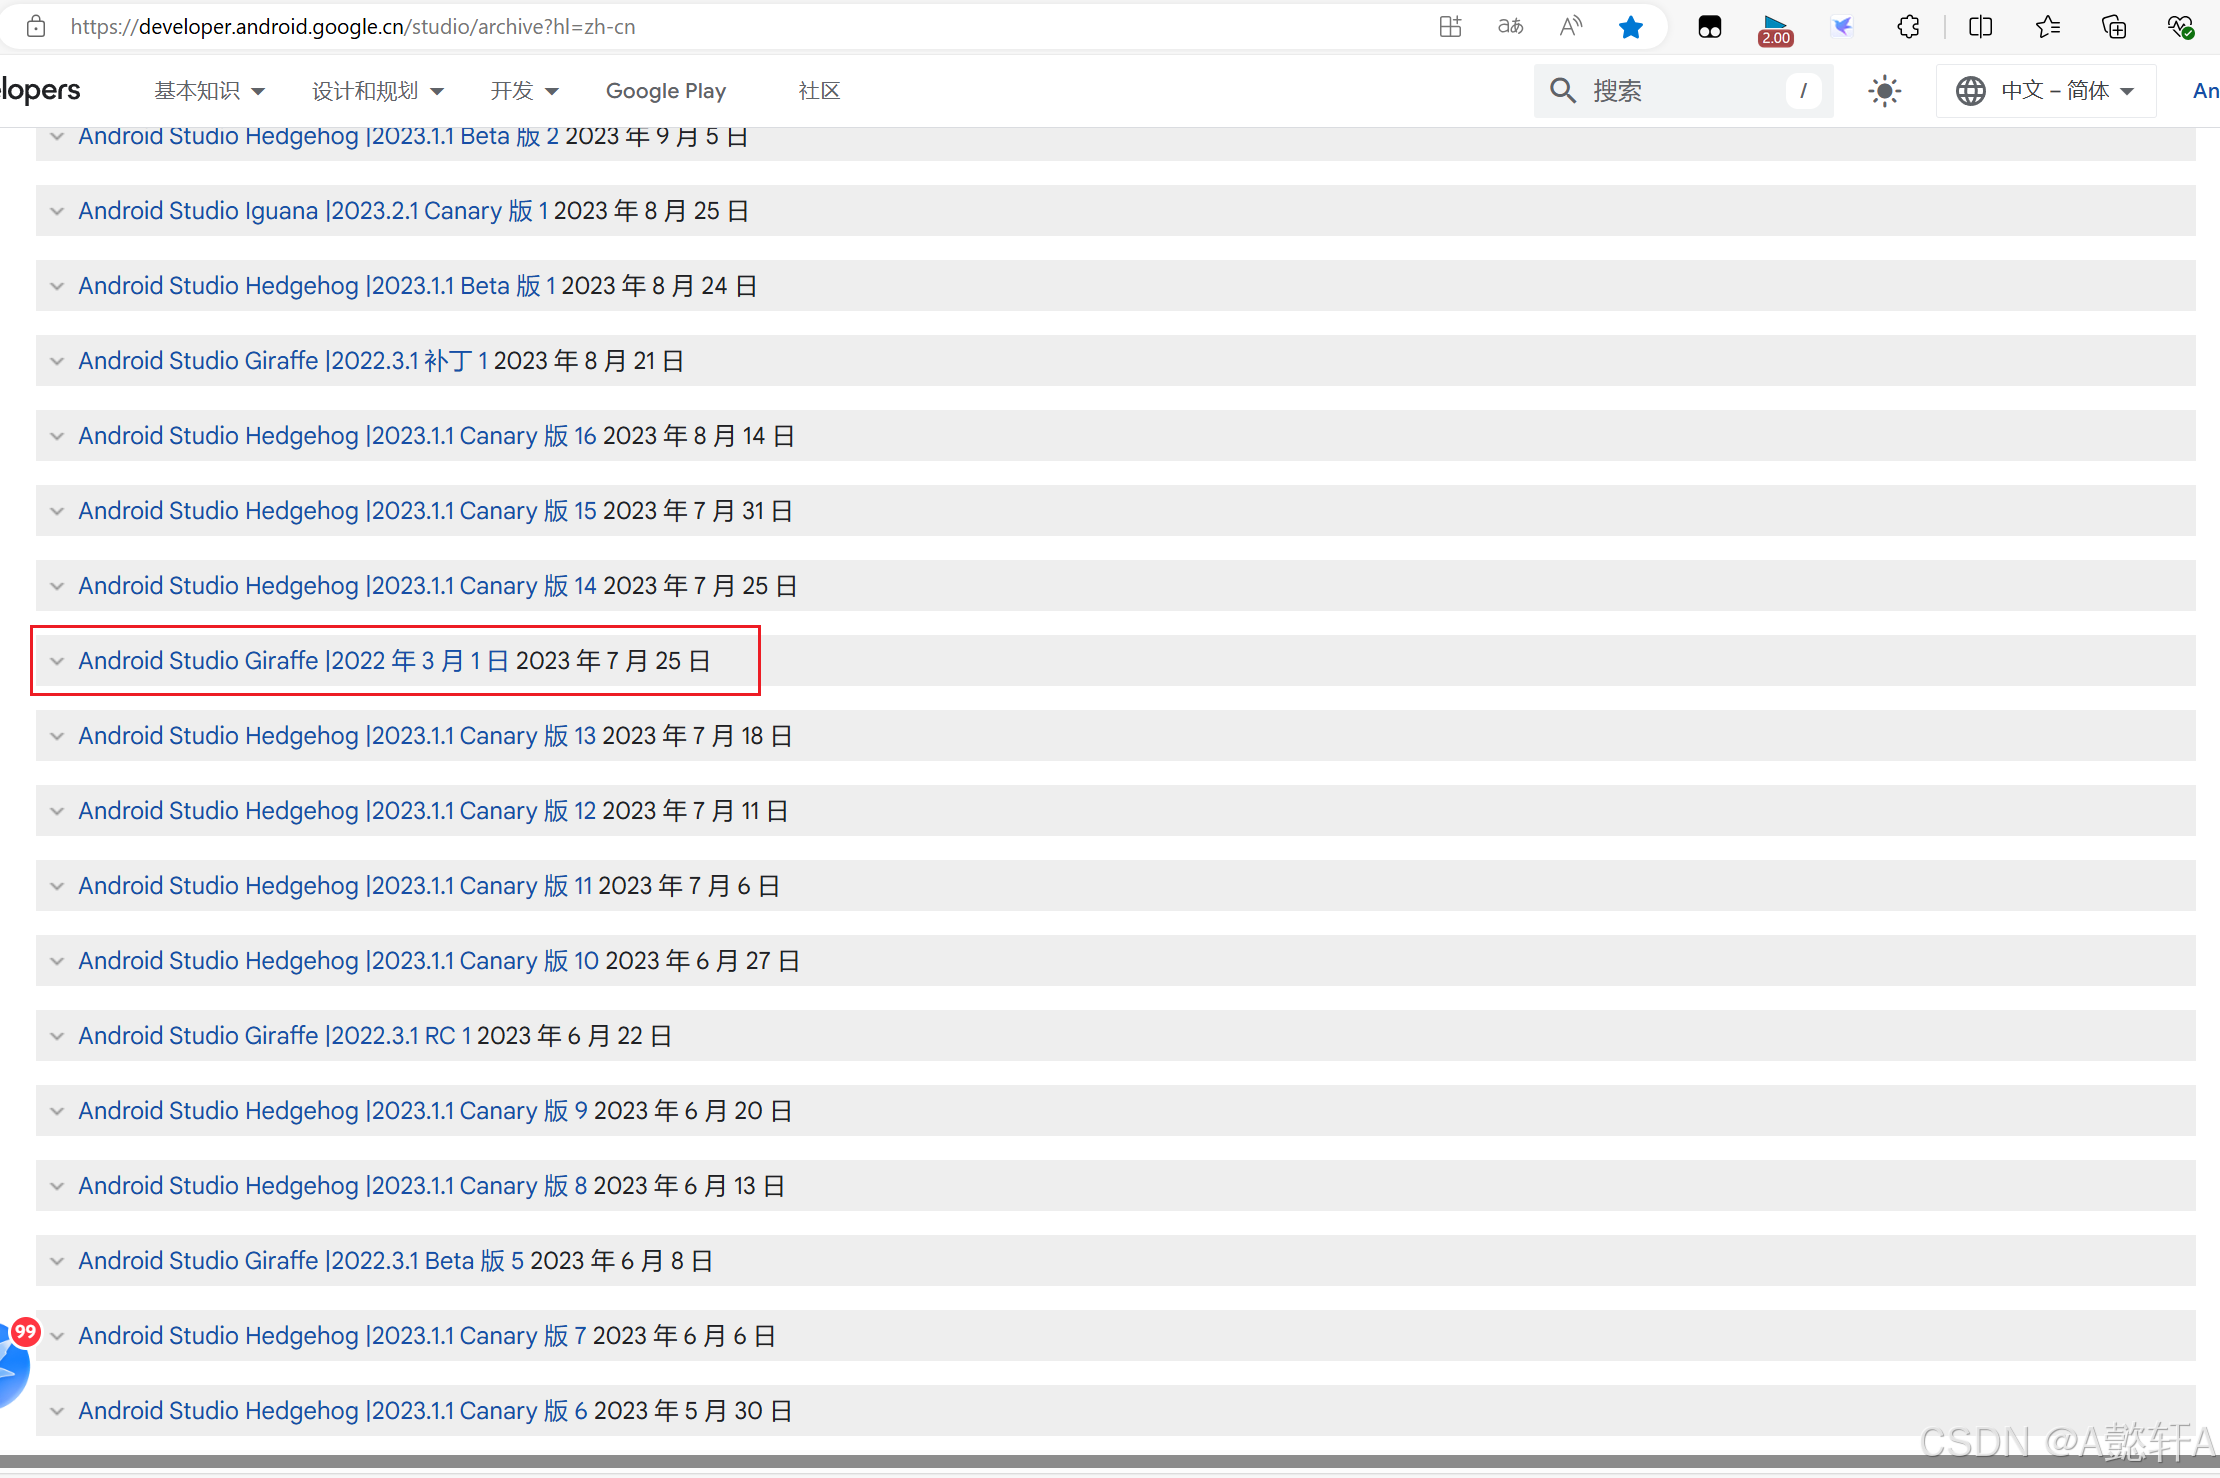Open the 社区 nav item
The height and width of the screenshot is (1478, 2220).
(819, 91)
